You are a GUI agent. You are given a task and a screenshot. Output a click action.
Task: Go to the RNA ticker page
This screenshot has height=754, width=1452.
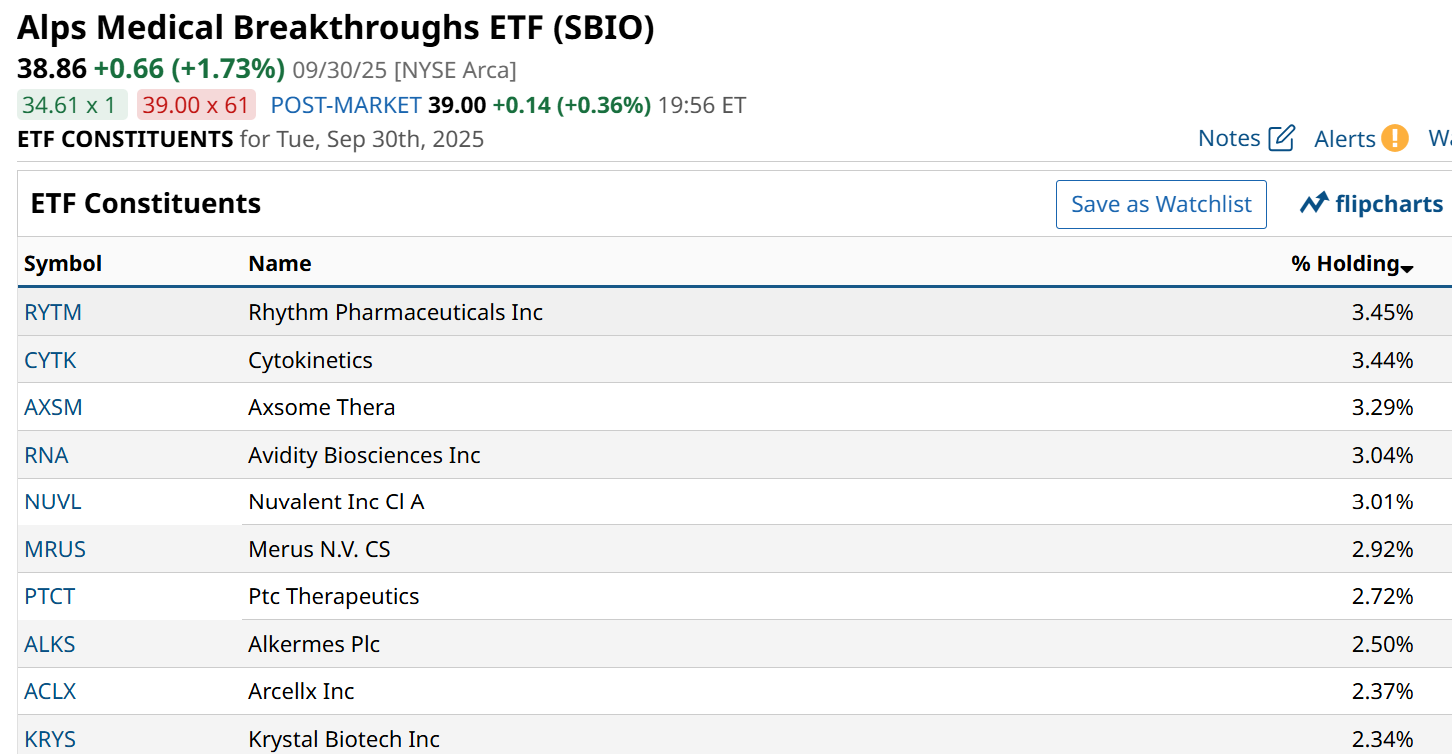46,456
